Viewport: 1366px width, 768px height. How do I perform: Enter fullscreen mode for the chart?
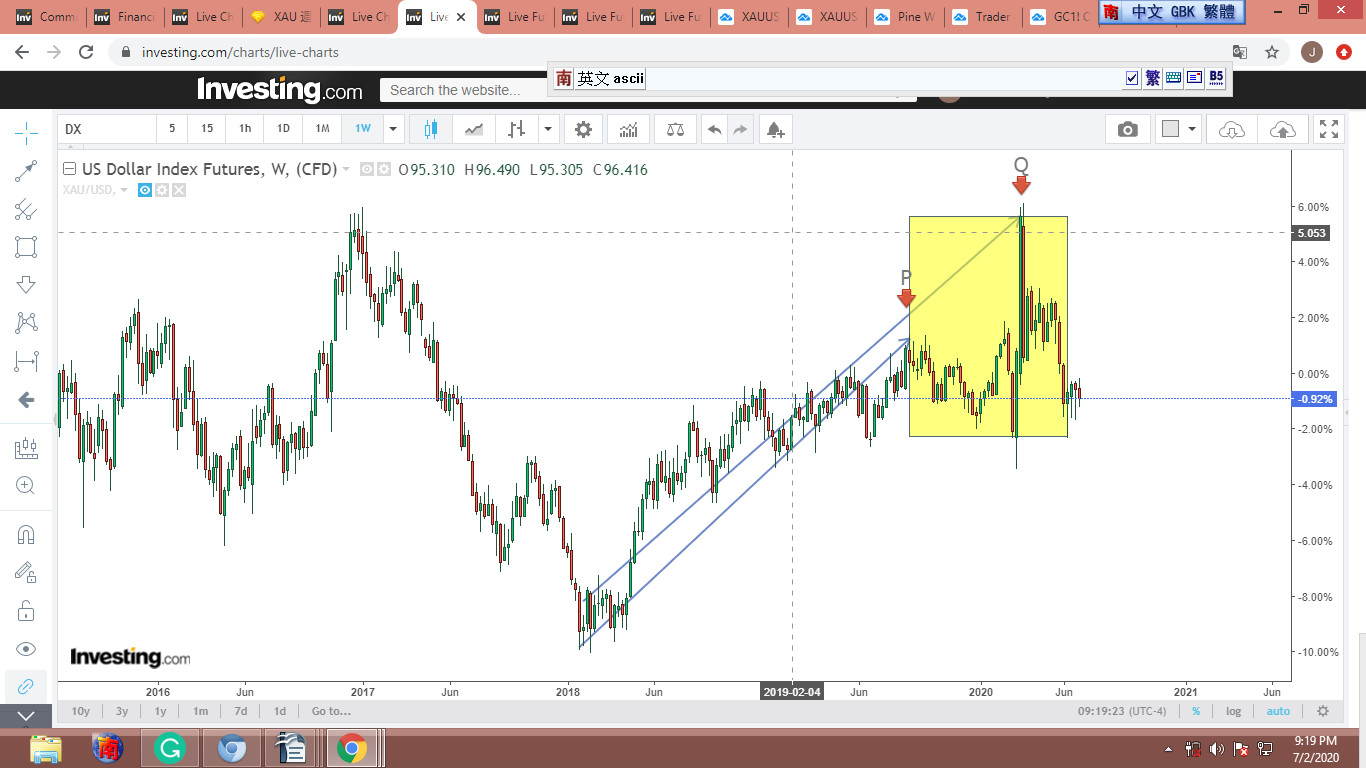(x=1329, y=129)
